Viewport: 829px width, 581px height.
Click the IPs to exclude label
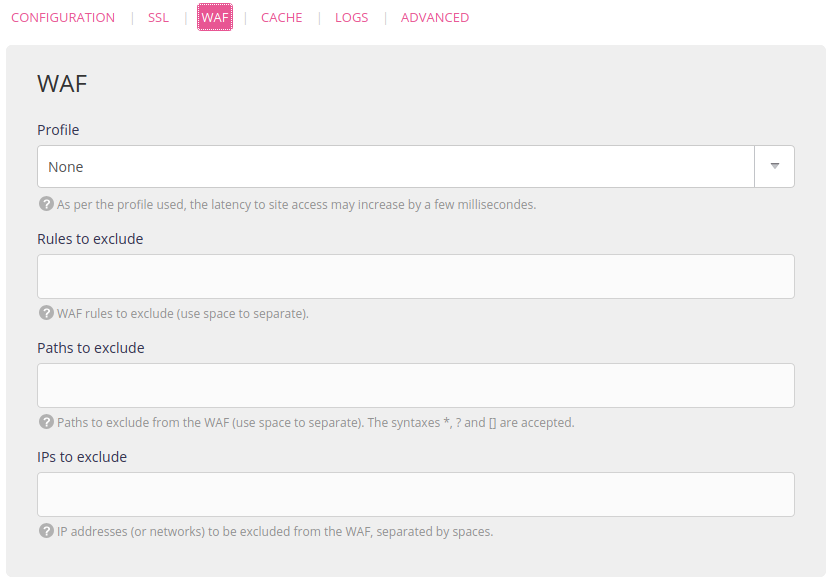pos(82,457)
